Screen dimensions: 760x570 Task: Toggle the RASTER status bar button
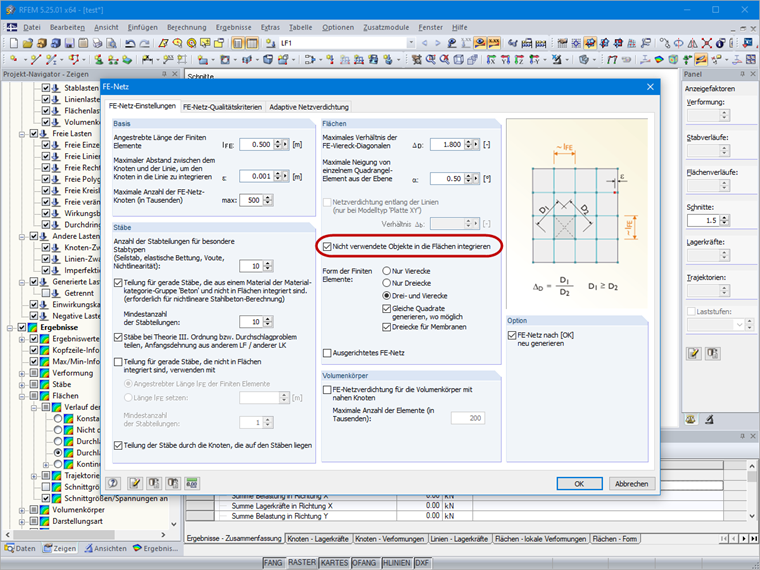[x=302, y=562]
